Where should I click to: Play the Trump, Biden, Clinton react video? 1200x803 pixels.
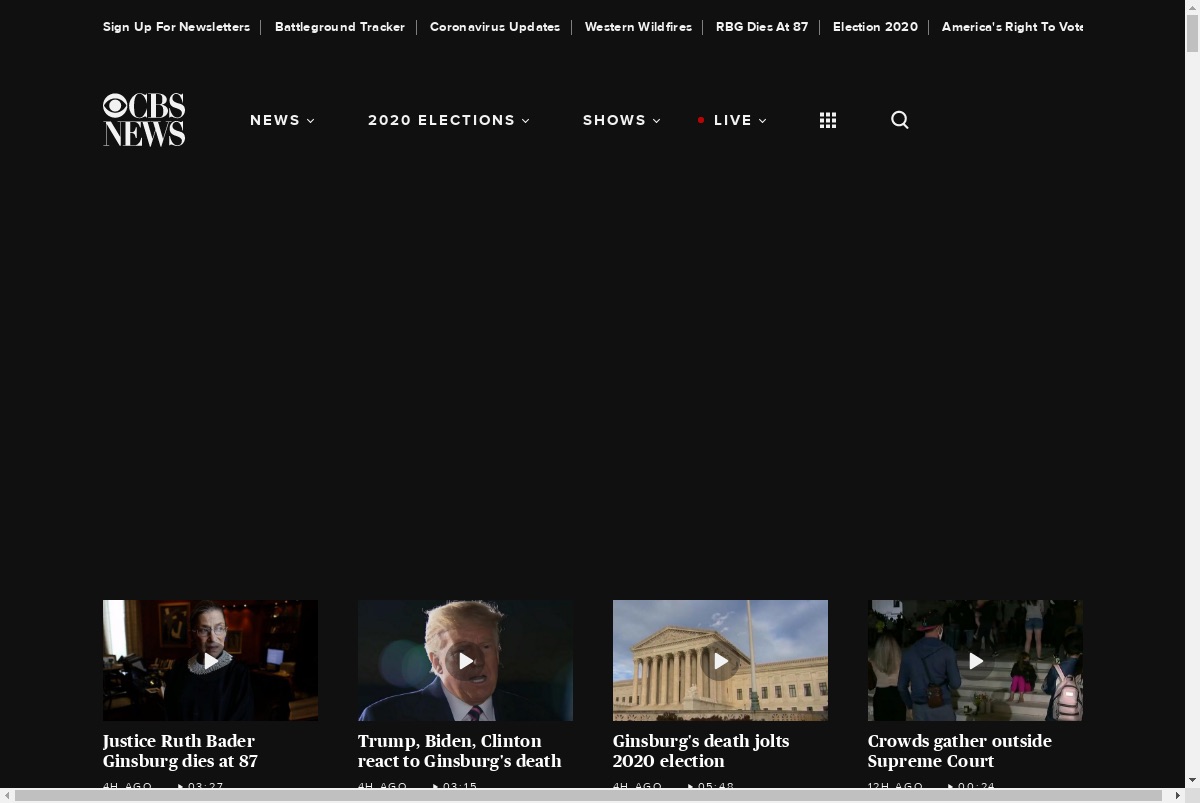tap(465, 660)
